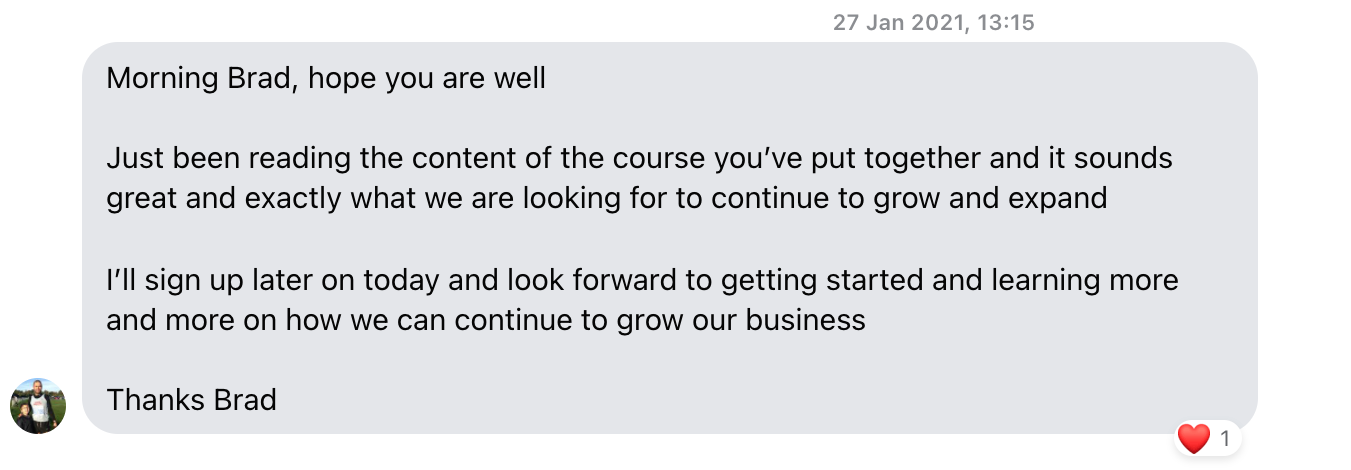Click the red heart reaction icon
The image size is (1351, 470).
point(1194,437)
